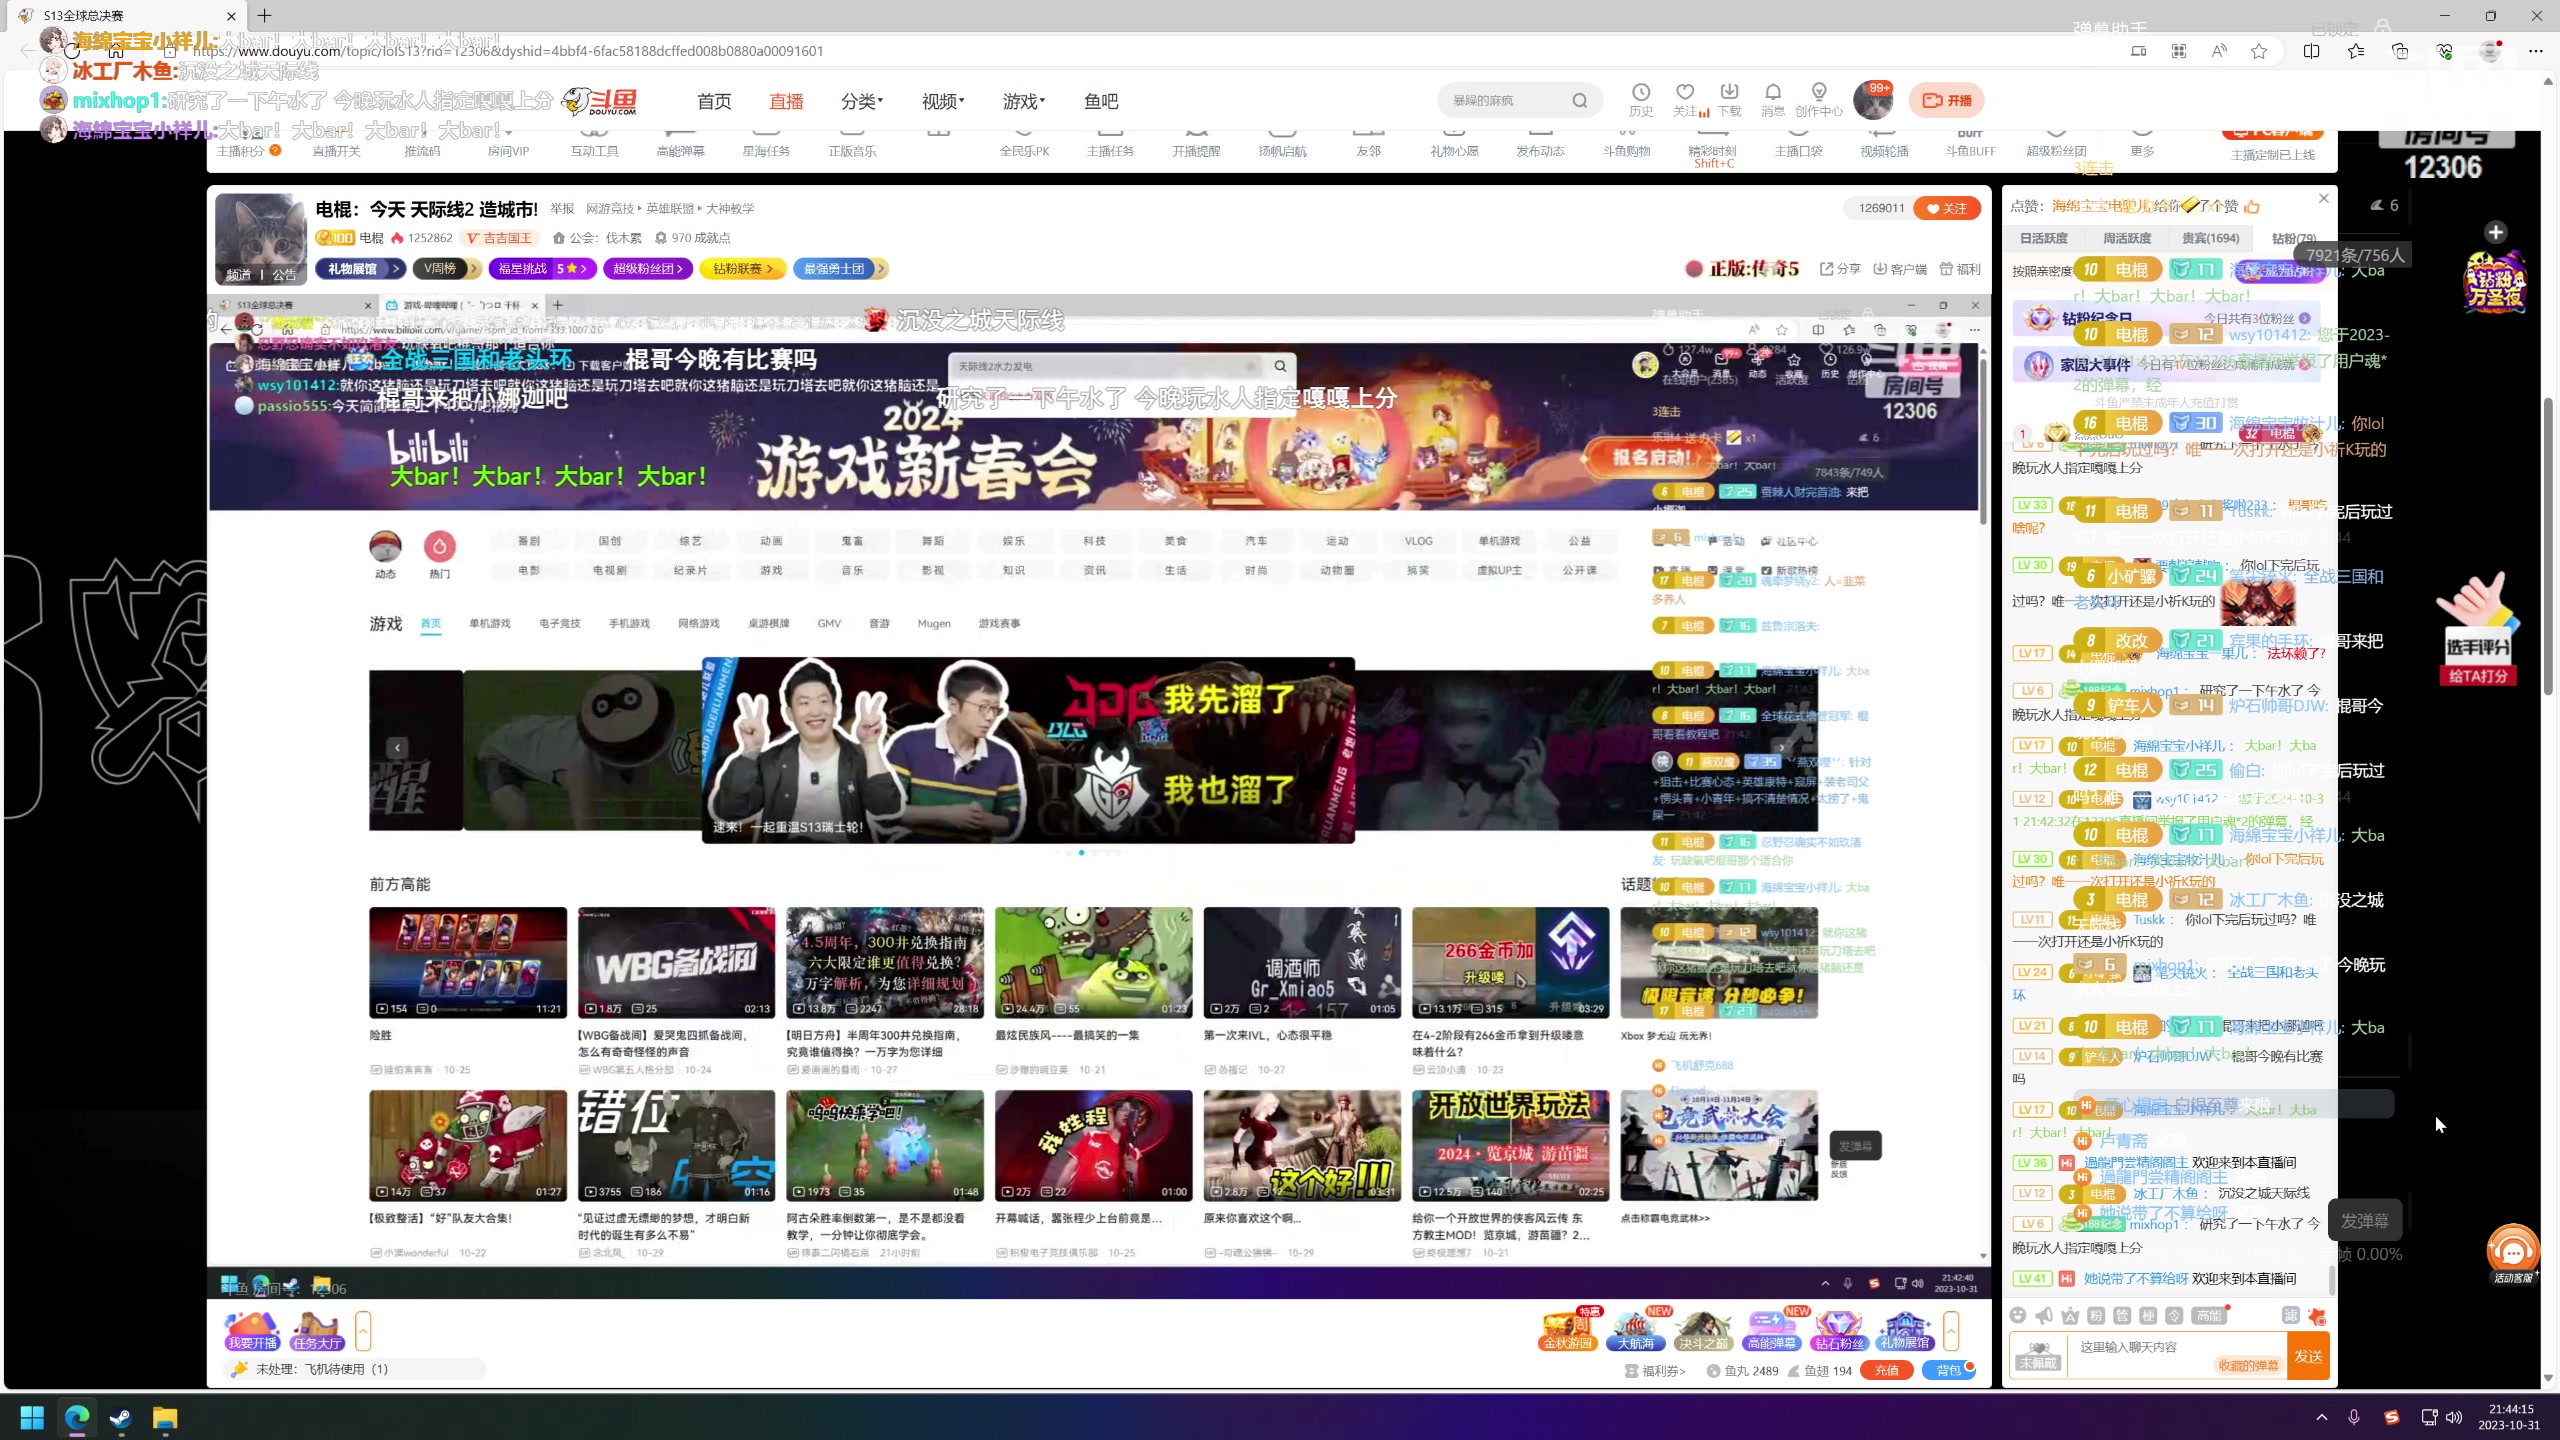2560x1440 pixels.
Task: Open the 高能弹幕 activity icon
Action: [x=1771, y=1330]
